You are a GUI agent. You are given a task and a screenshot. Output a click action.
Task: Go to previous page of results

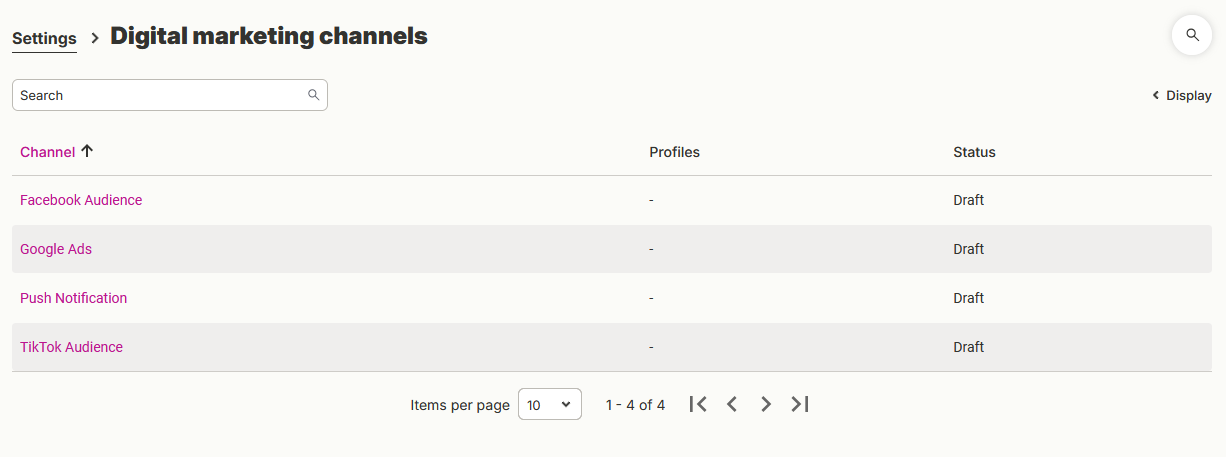click(x=732, y=404)
